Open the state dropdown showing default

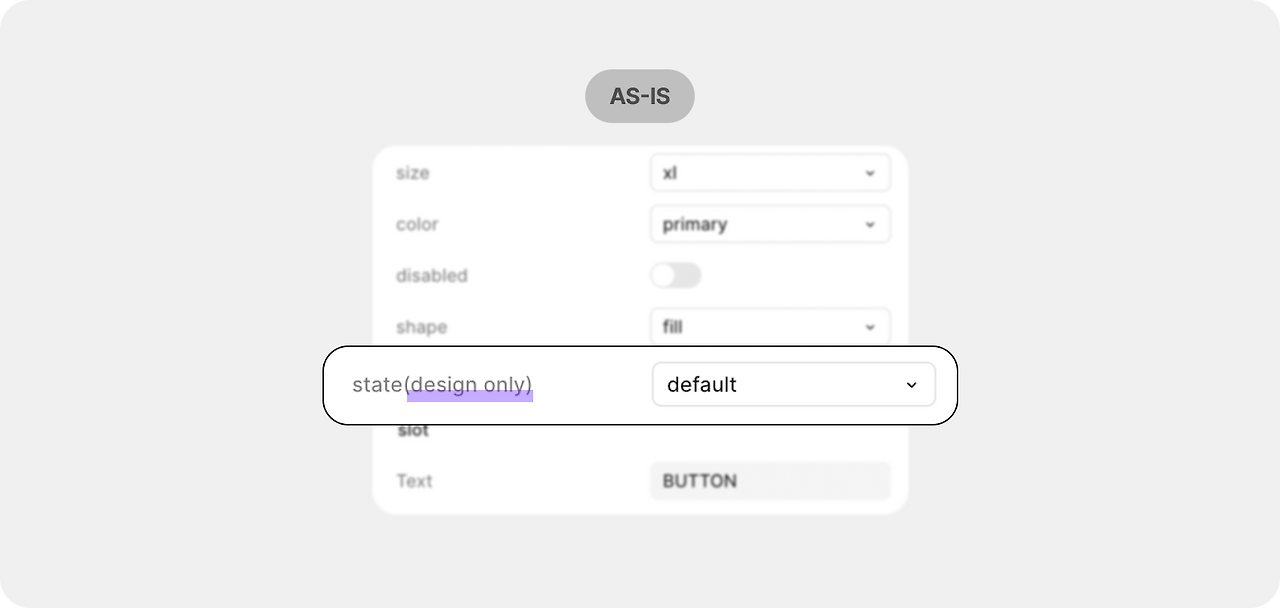tap(793, 385)
